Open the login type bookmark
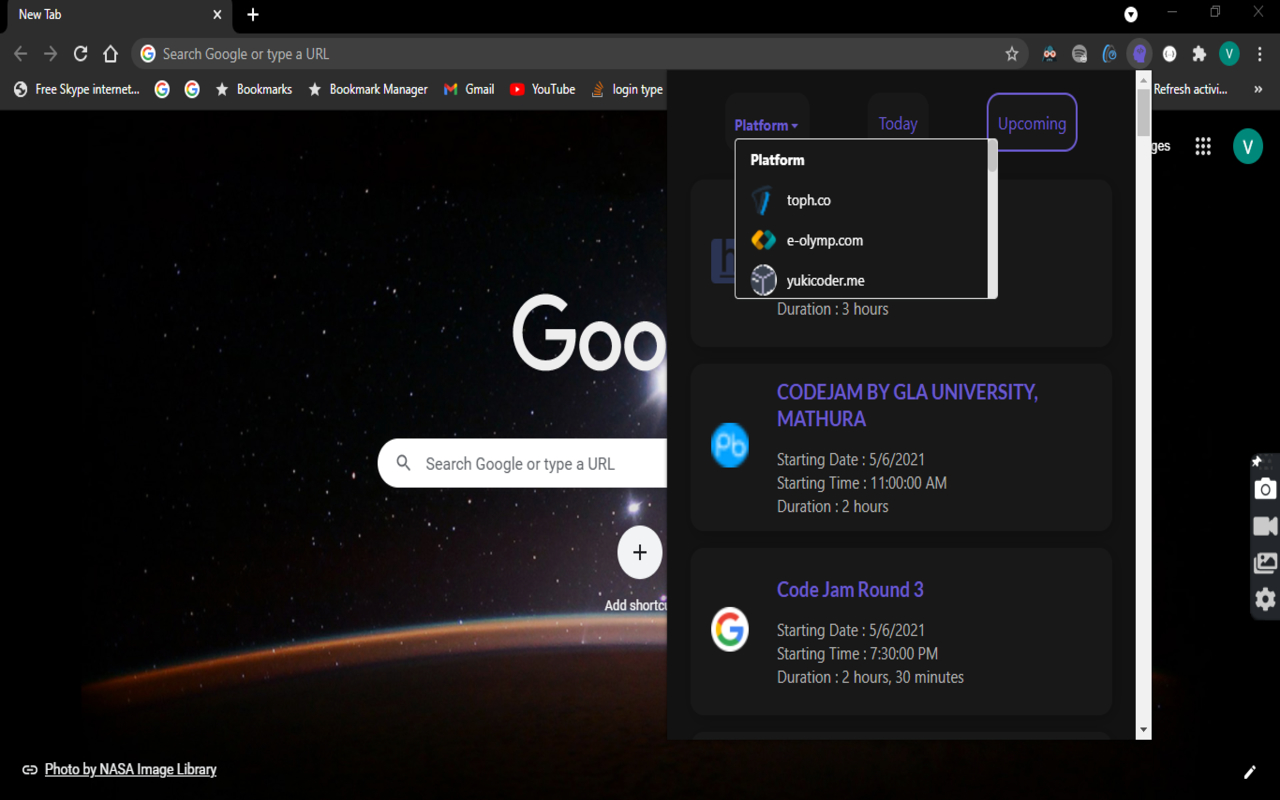This screenshot has width=1280, height=800. pos(627,89)
